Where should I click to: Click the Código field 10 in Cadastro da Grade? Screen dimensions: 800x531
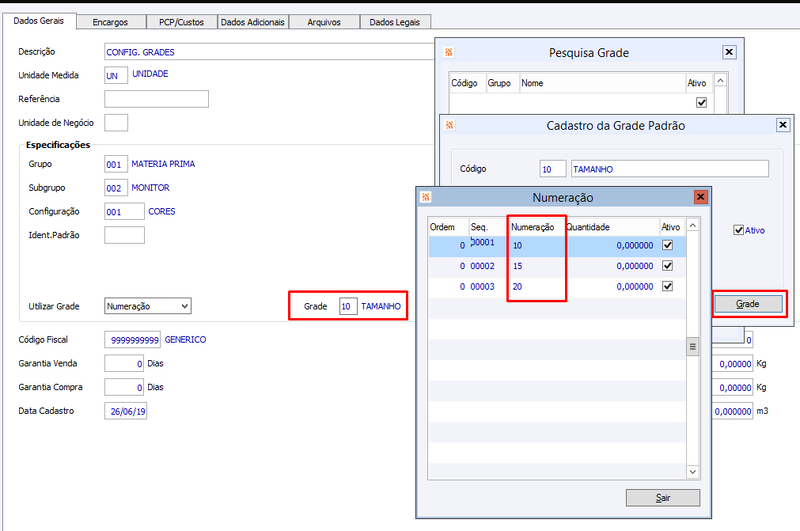pyautogui.click(x=553, y=169)
